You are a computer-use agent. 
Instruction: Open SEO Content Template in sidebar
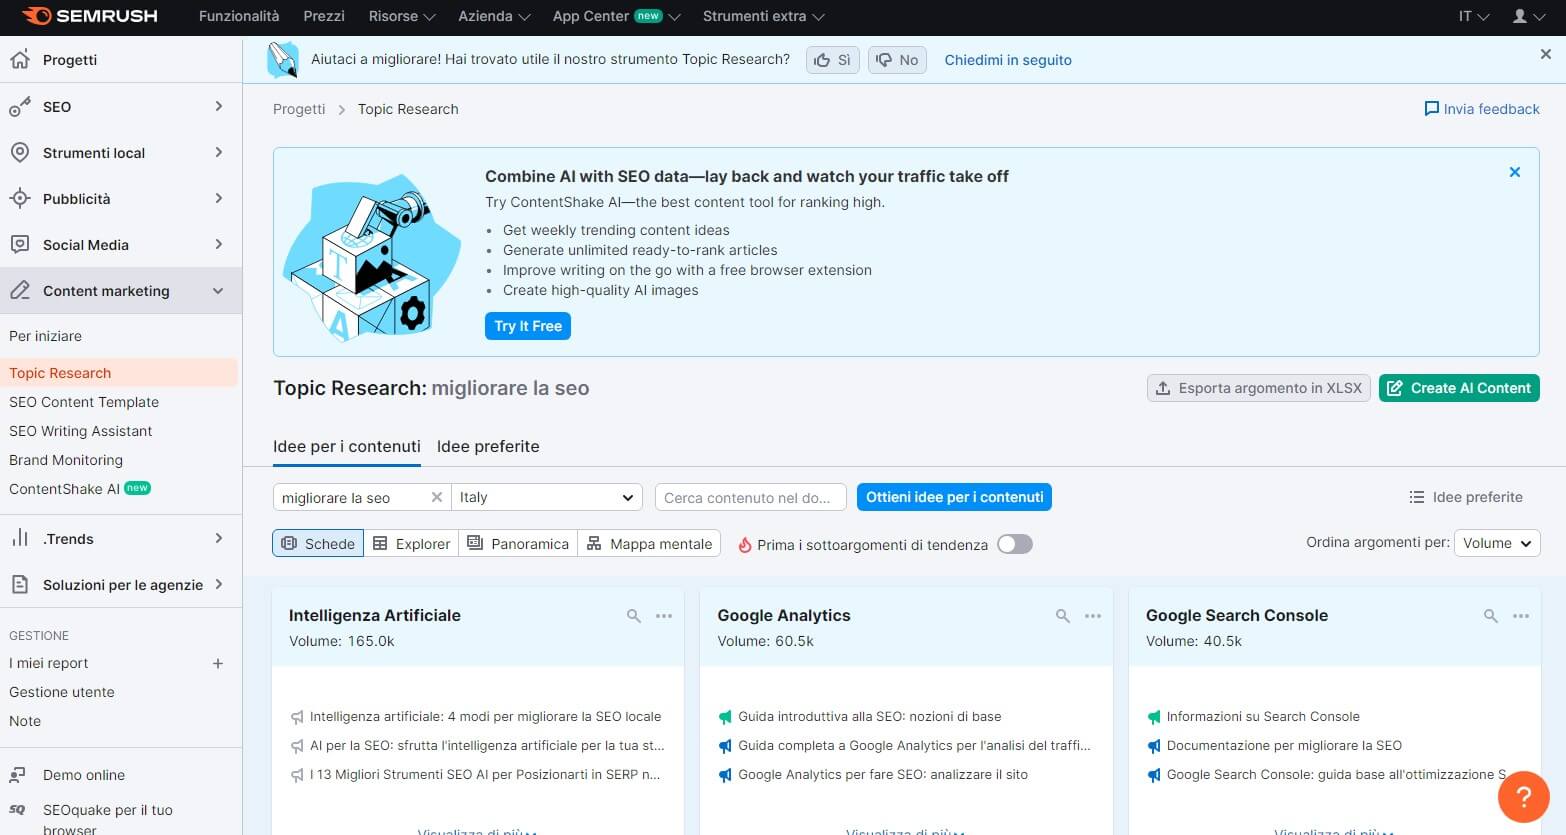84,402
